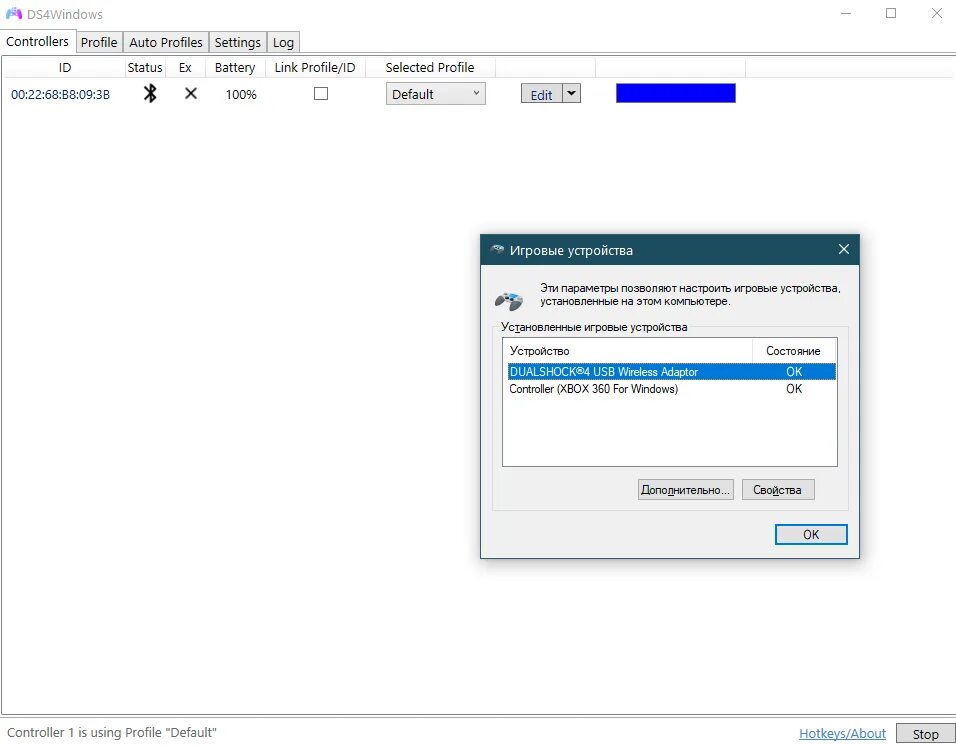Maximize the DS4Windows window
Image resolution: width=956 pixels, height=746 pixels.
point(891,13)
